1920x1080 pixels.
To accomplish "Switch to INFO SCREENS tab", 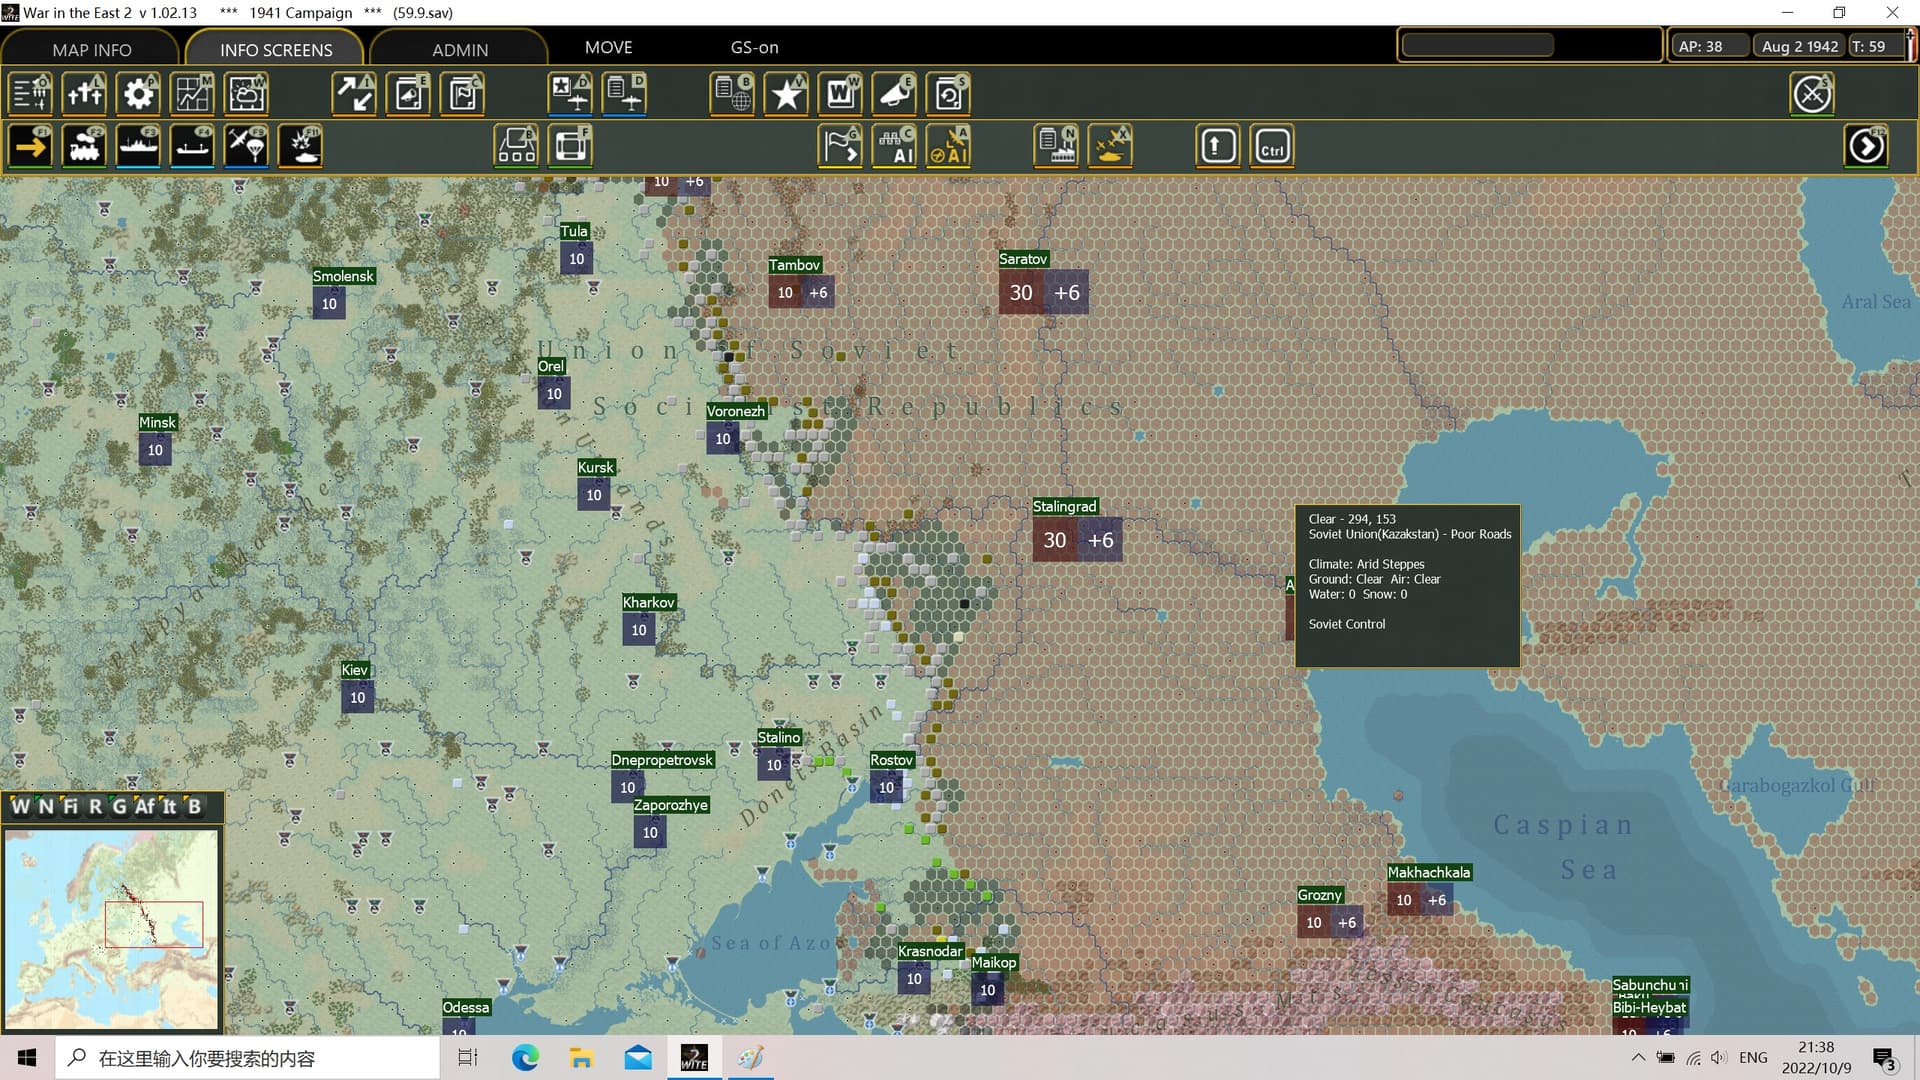I will pyautogui.click(x=276, y=49).
